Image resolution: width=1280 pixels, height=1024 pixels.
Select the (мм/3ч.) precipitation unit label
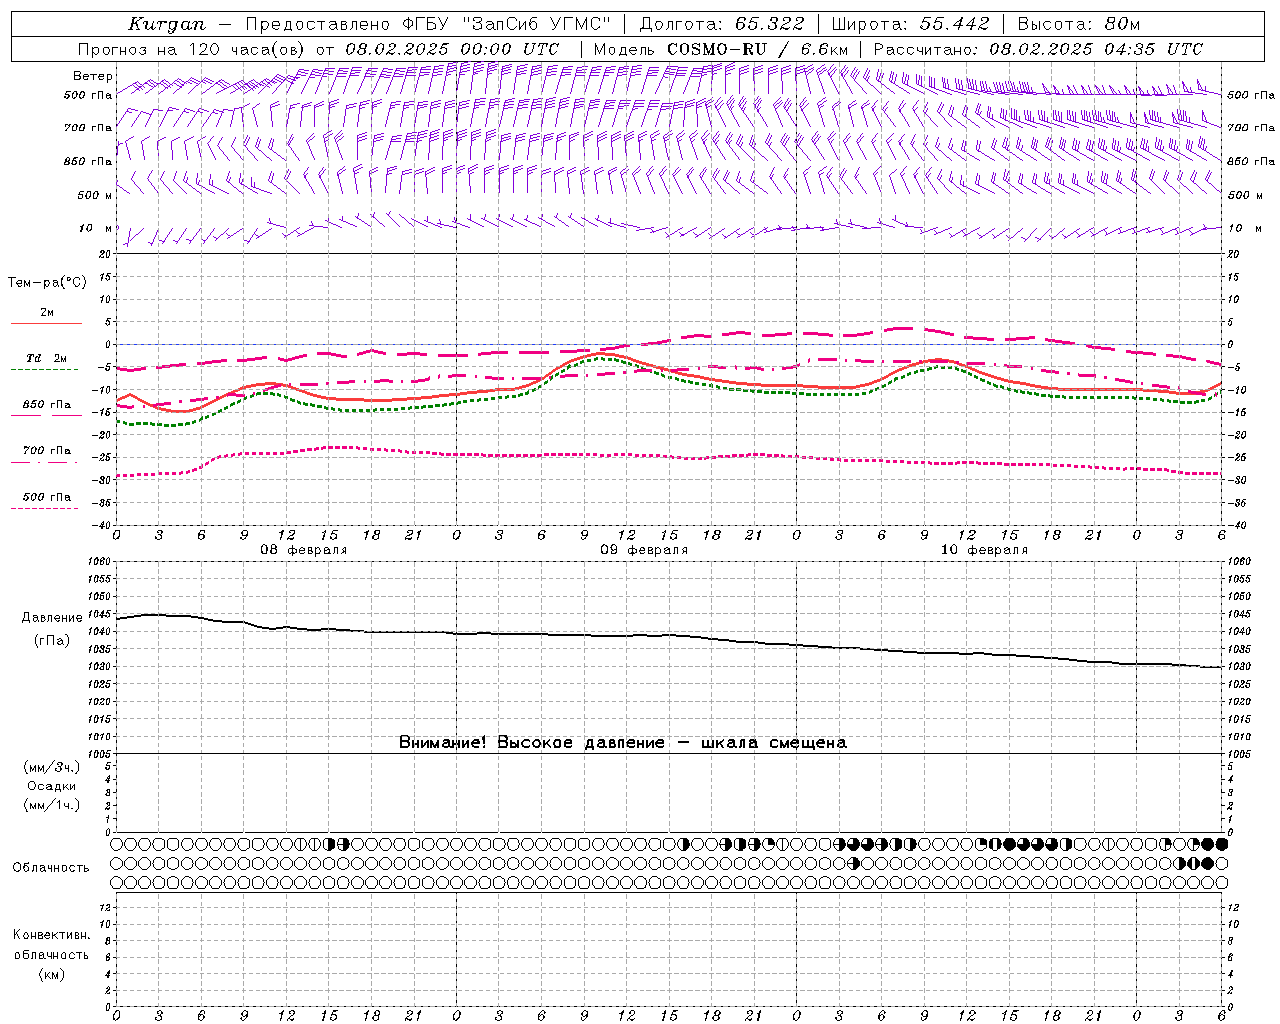pos(52,767)
